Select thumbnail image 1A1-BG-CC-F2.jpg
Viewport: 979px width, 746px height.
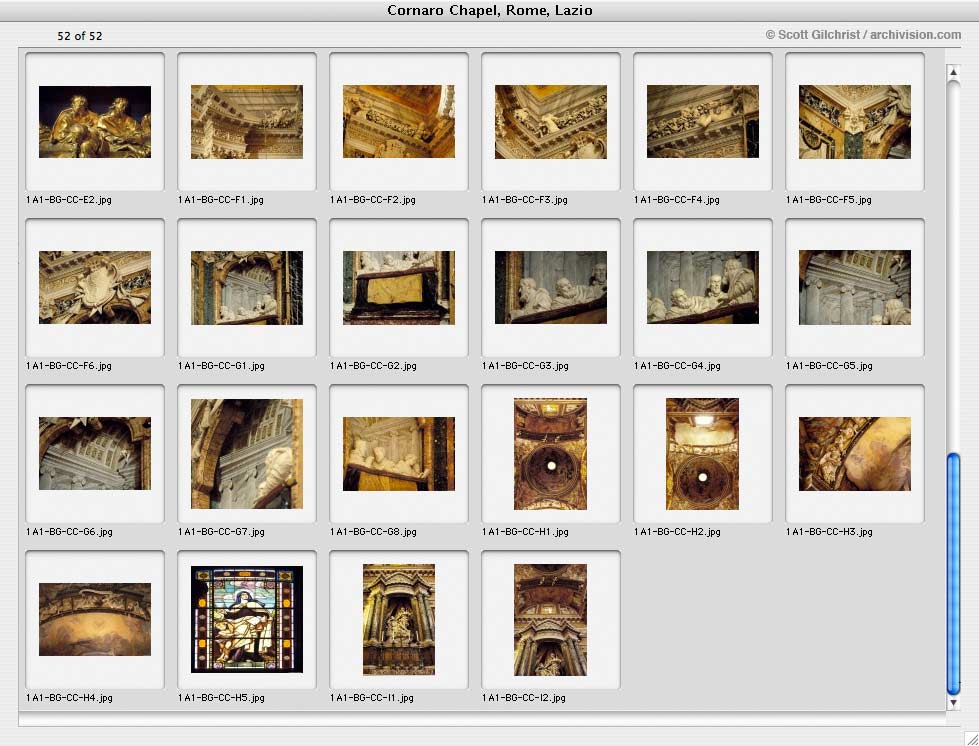pyautogui.click(x=399, y=122)
